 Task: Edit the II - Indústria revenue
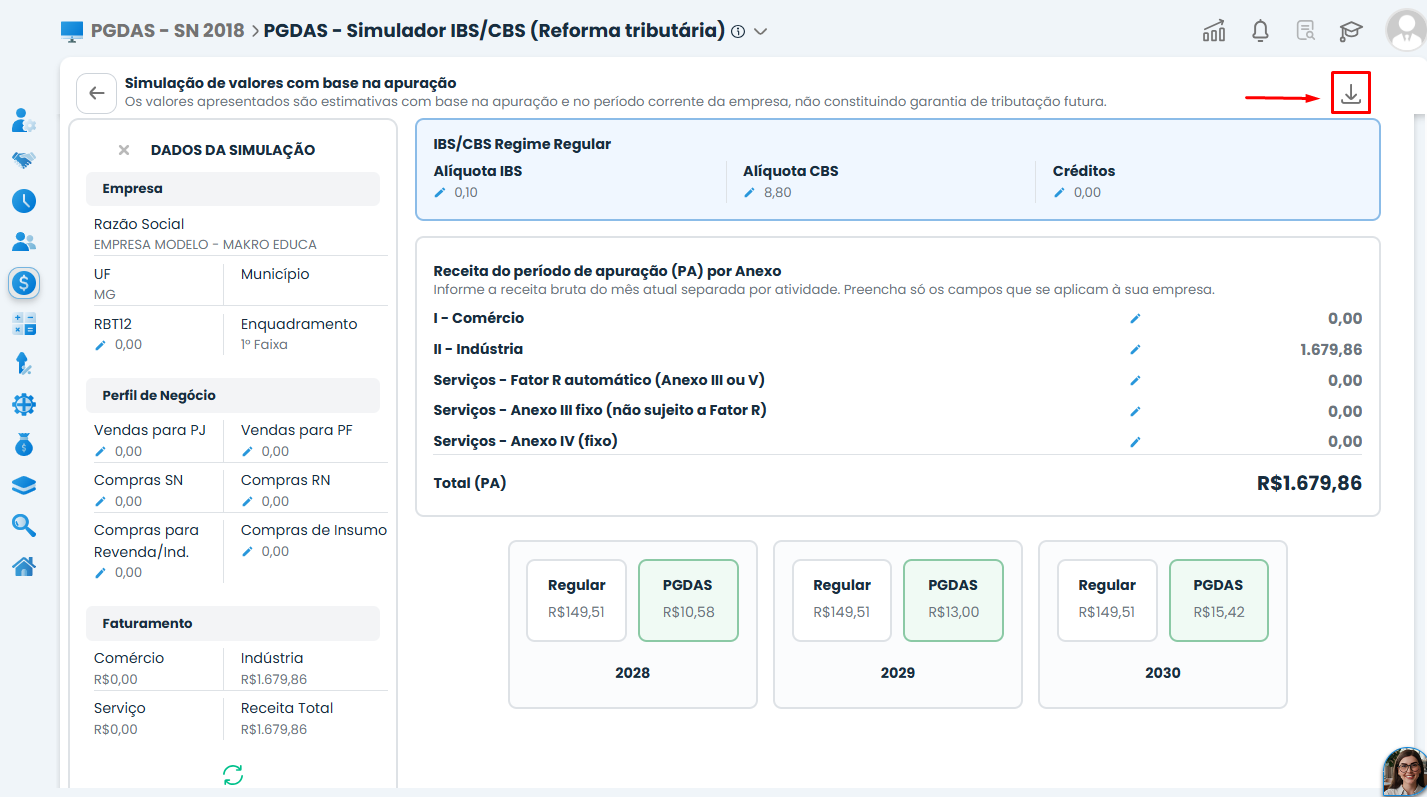(x=1135, y=350)
